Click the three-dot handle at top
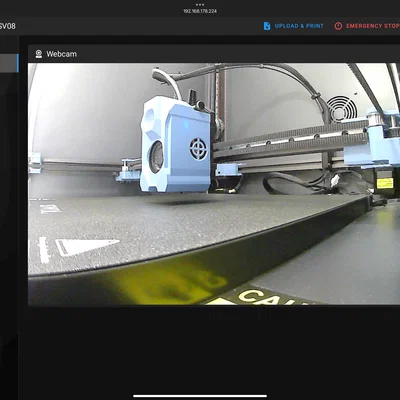Viewport: 400px width, 400px height. tap(200, 5)
